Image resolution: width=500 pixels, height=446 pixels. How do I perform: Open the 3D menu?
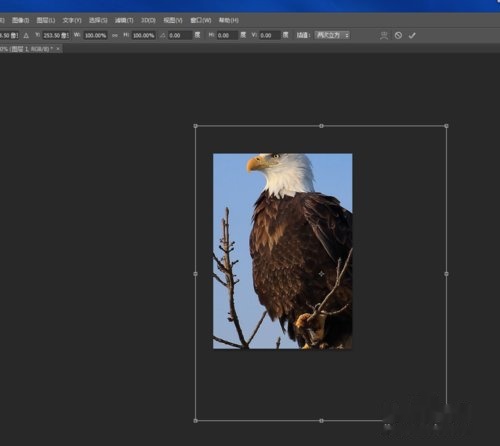(148, 20)
